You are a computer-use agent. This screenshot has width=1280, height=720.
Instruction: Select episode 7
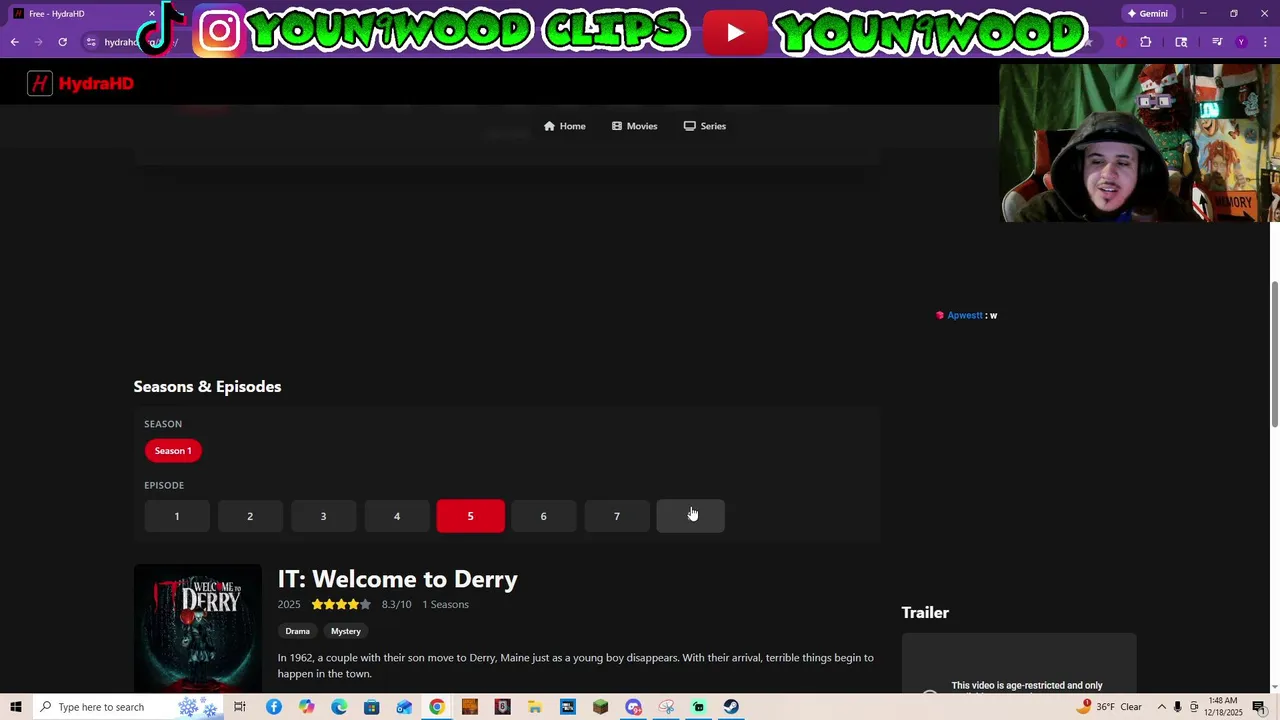(617, 516)
